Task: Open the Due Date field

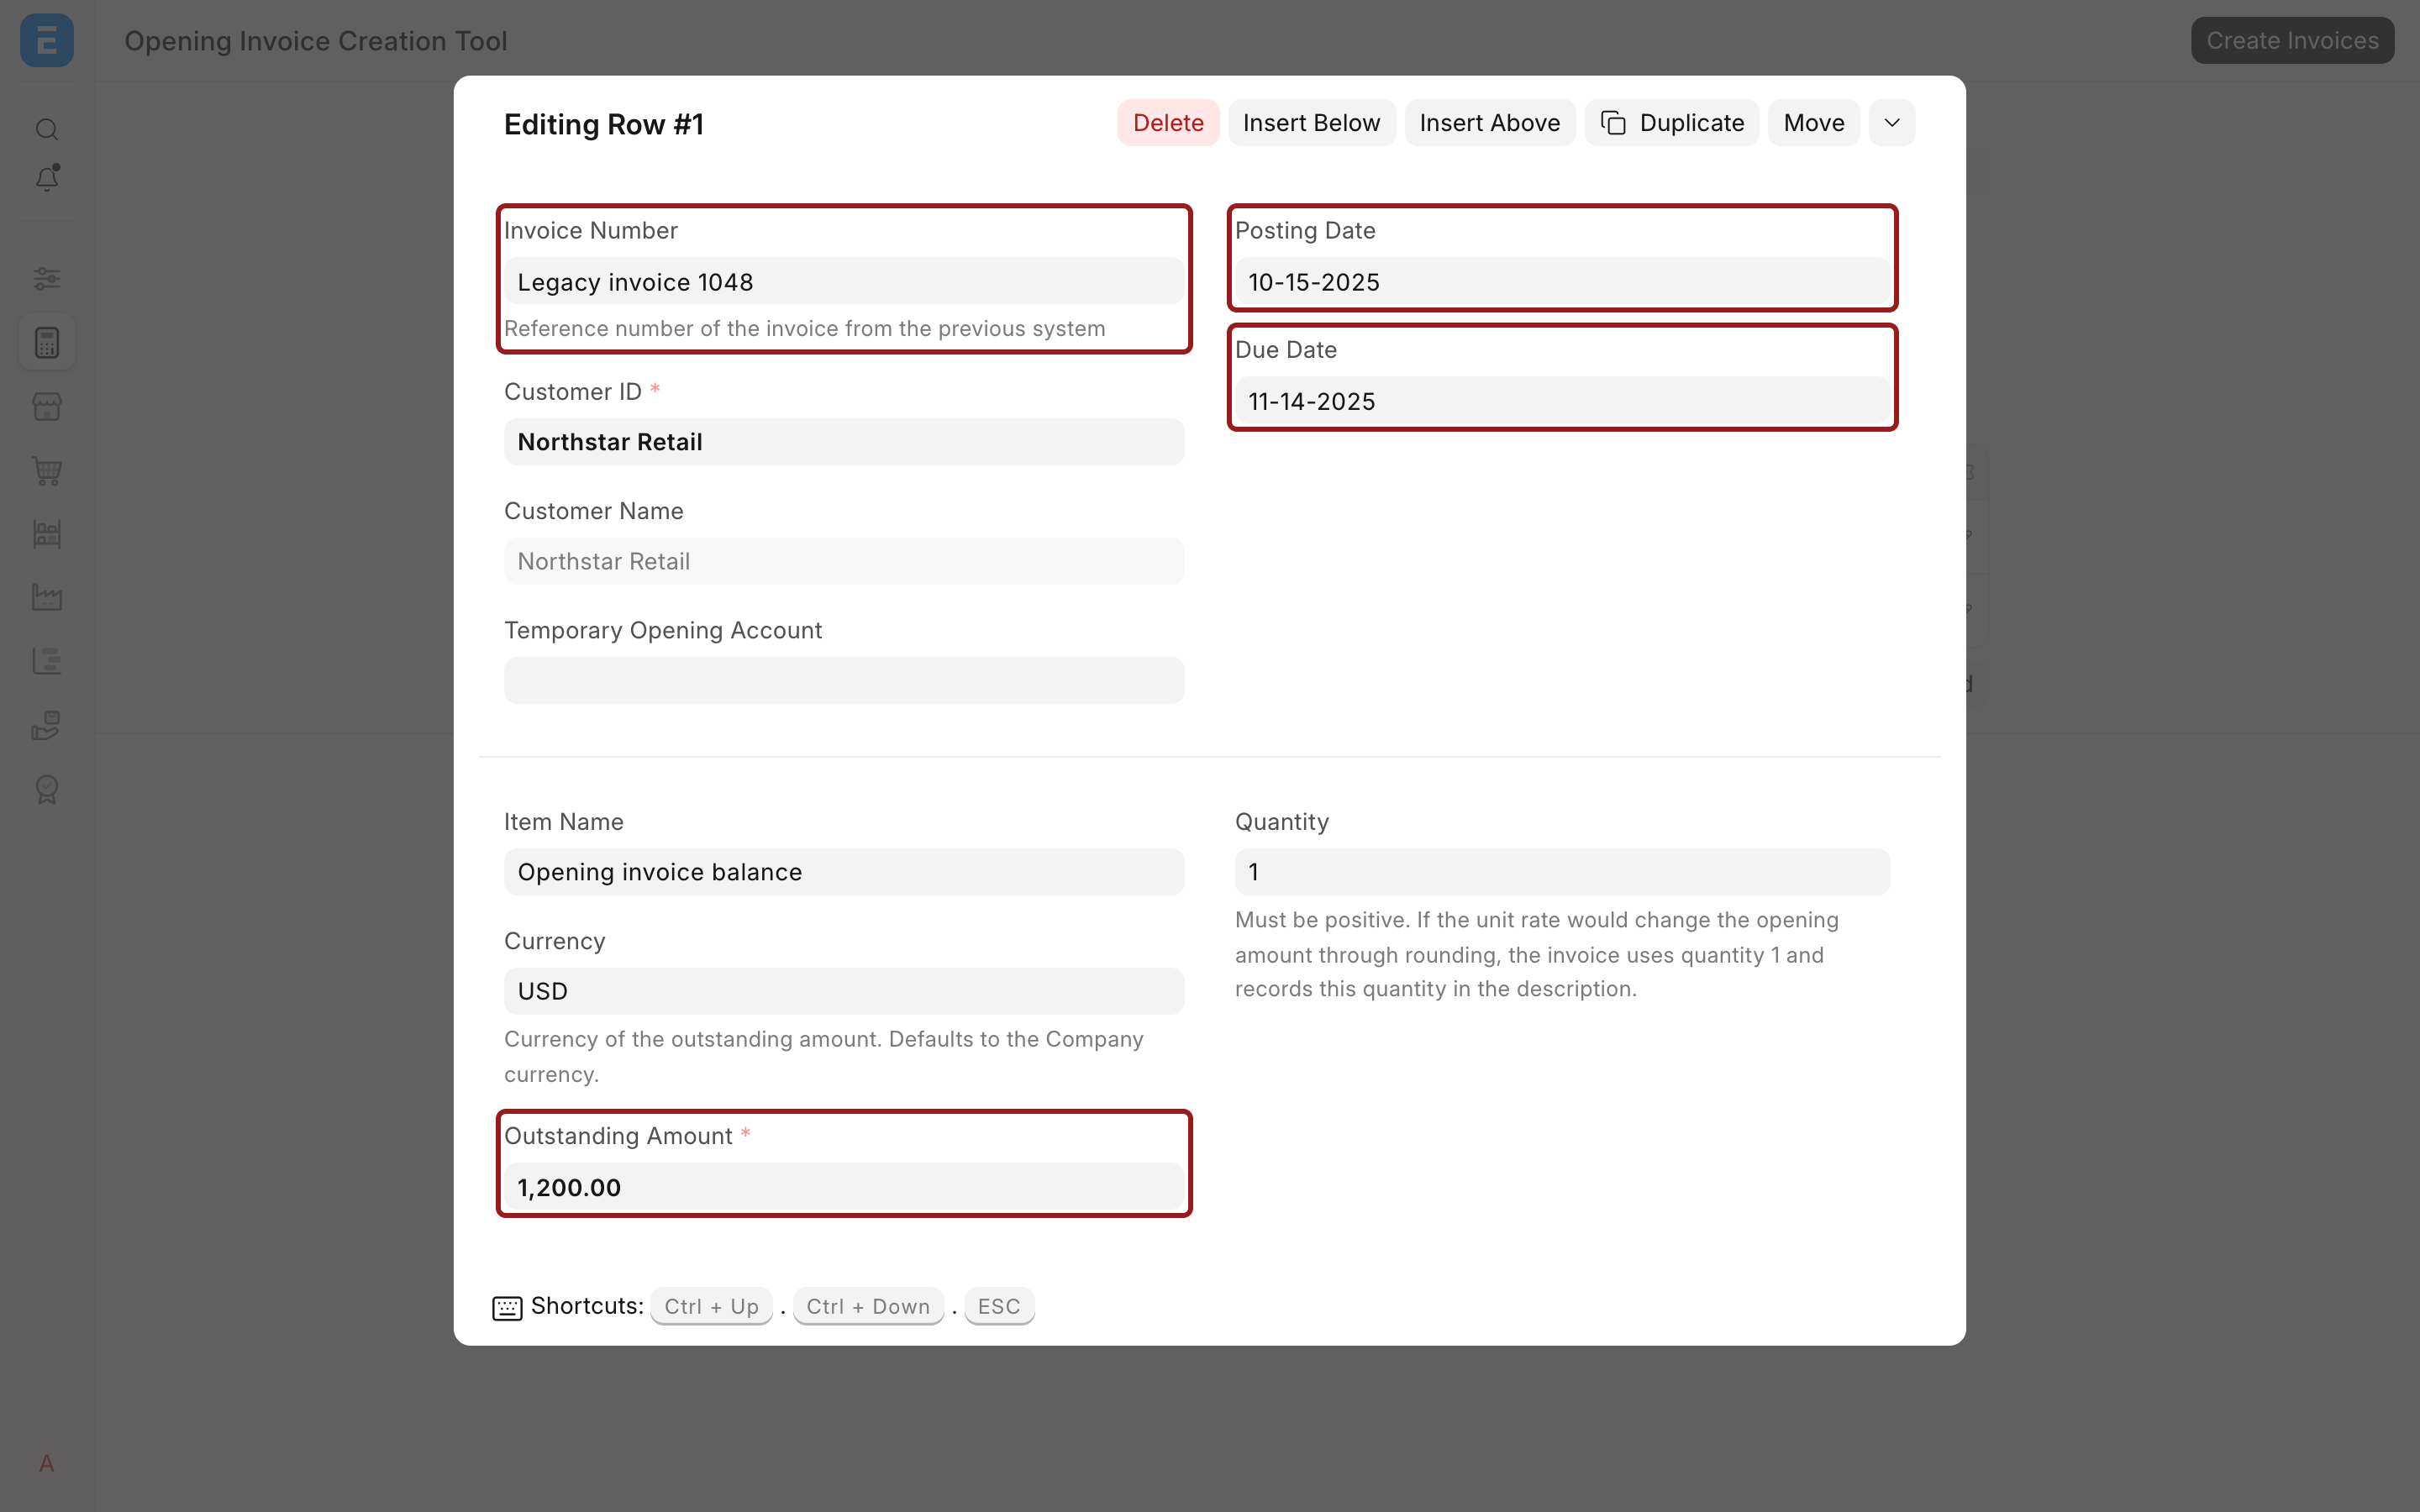Action: 1562,401
